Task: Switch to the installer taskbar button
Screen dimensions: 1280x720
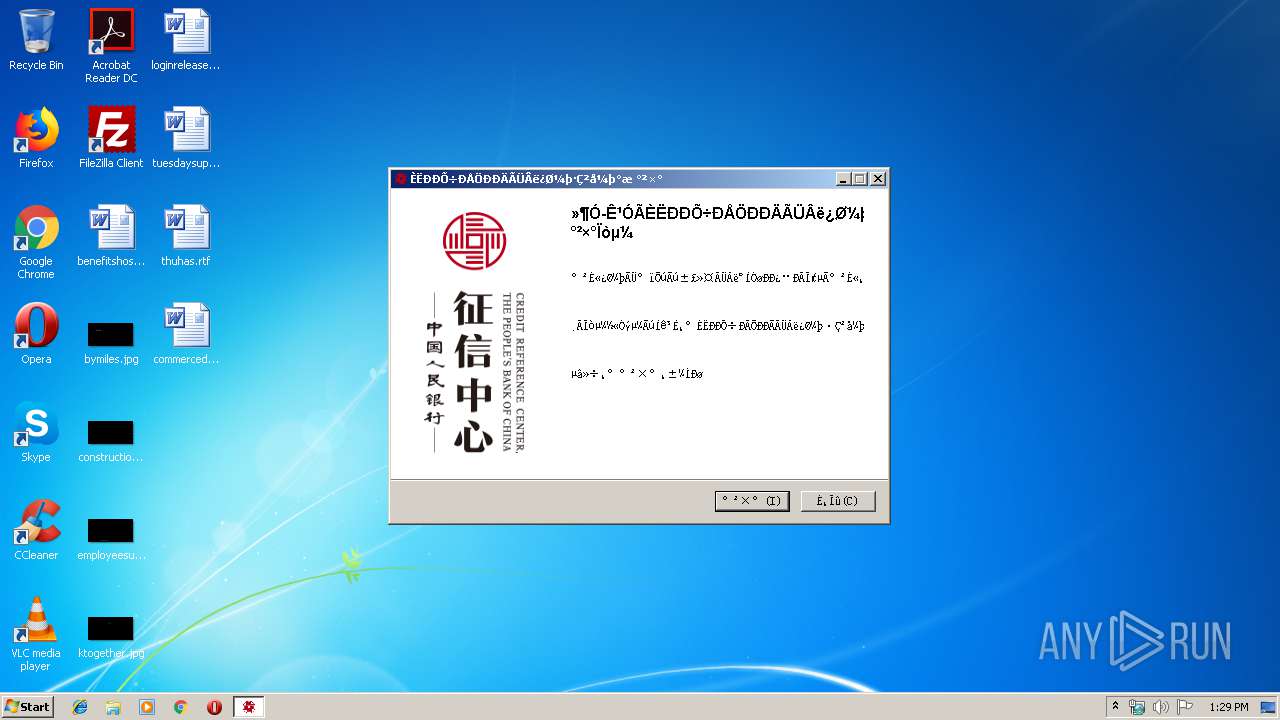Action: click(x=249, y=707)
